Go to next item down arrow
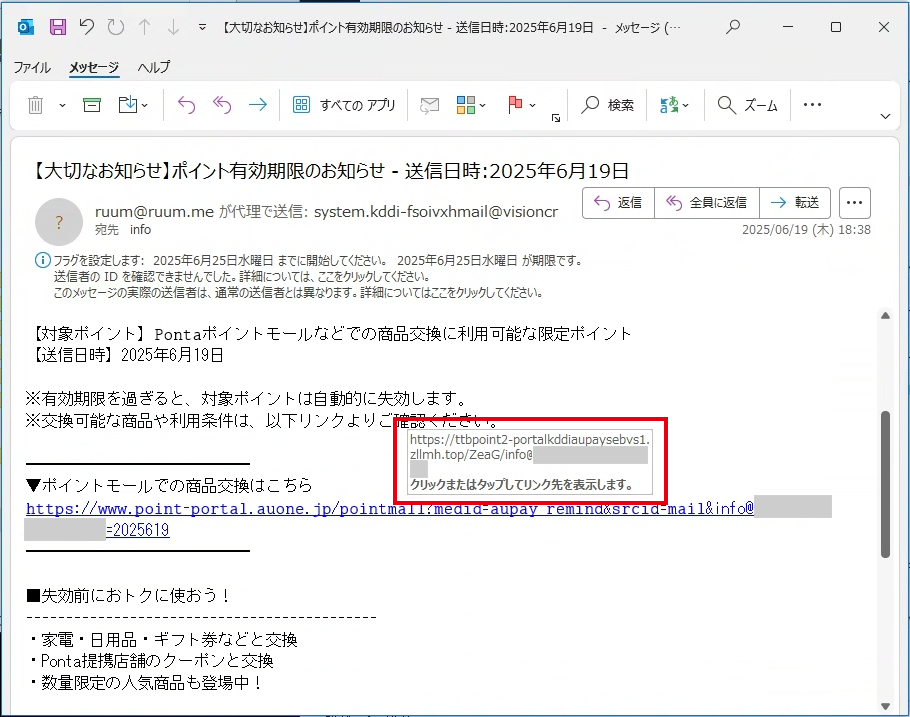This screenshot has height=717, width=910. [173, 27]
